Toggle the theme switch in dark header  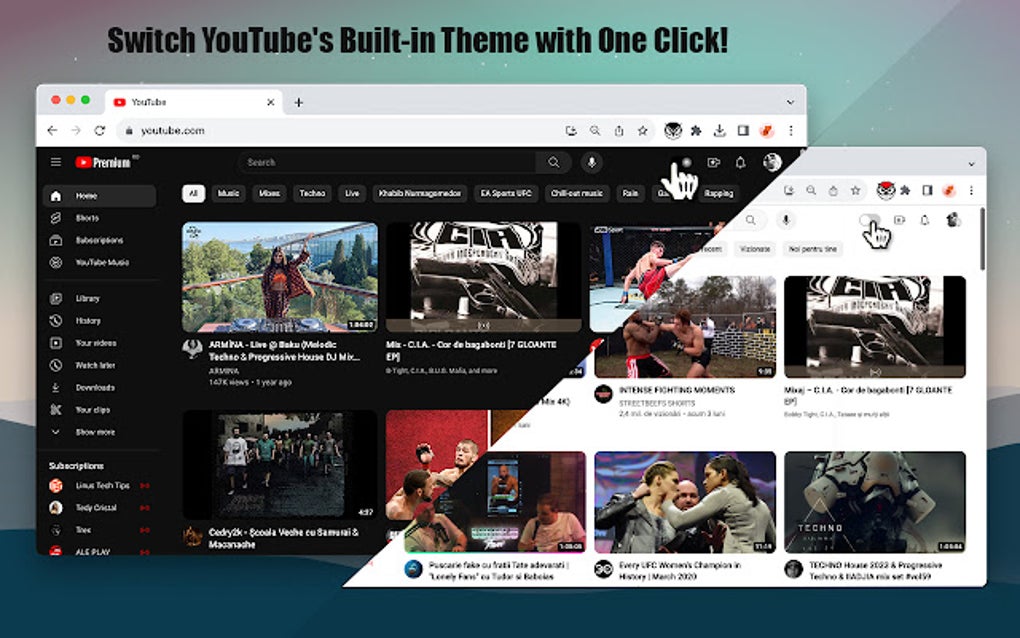[686, 162]
